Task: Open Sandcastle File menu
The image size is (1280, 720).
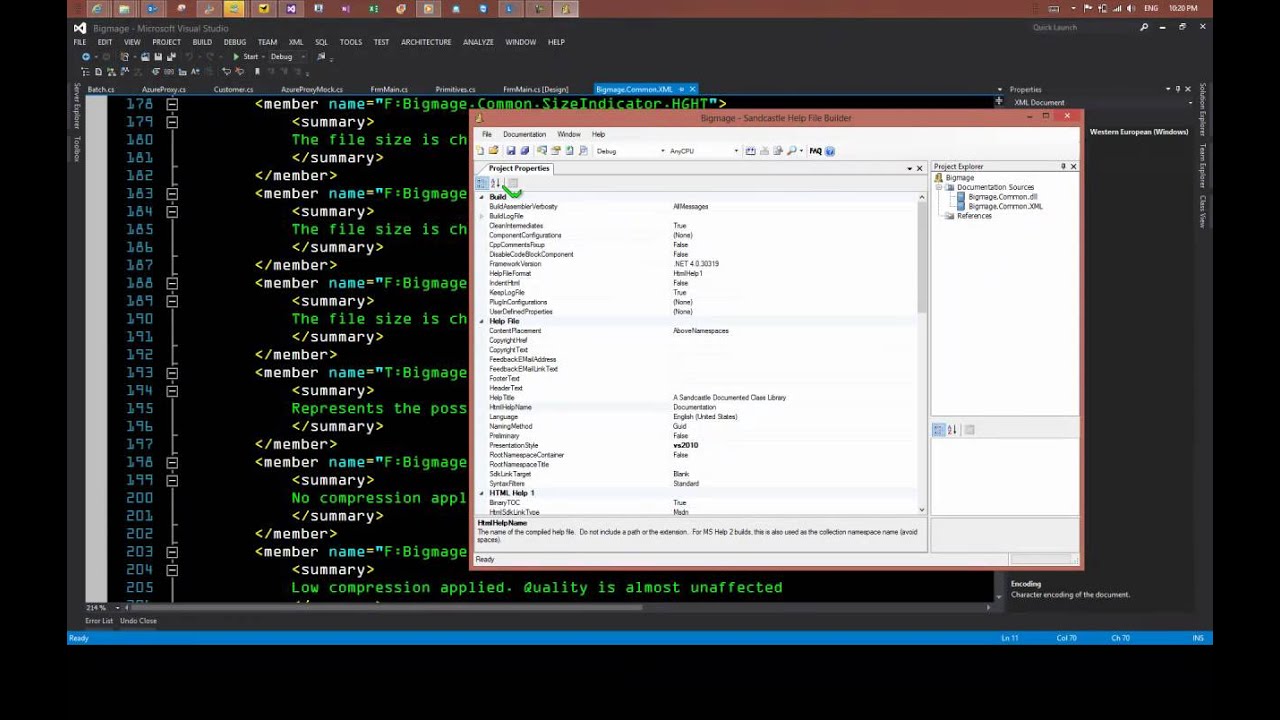Action: pyautogui.click(x=487, y=134)
